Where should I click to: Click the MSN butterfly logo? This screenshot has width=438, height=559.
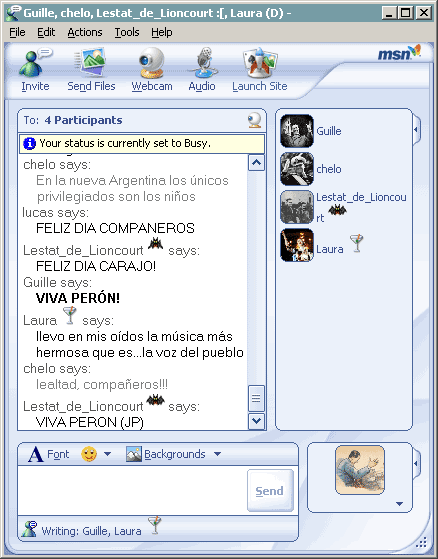click(399, 52)
